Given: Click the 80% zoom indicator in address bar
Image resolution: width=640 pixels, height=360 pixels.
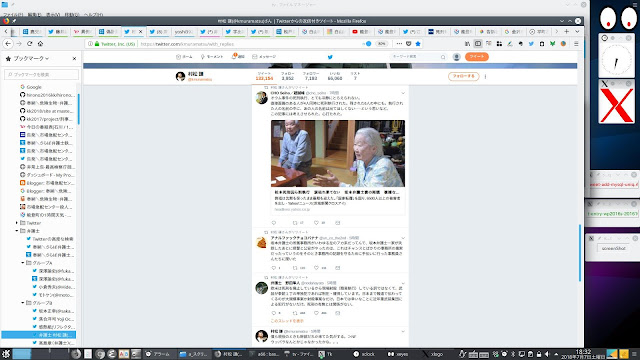Looking at the screenshot, I should 381,44.
